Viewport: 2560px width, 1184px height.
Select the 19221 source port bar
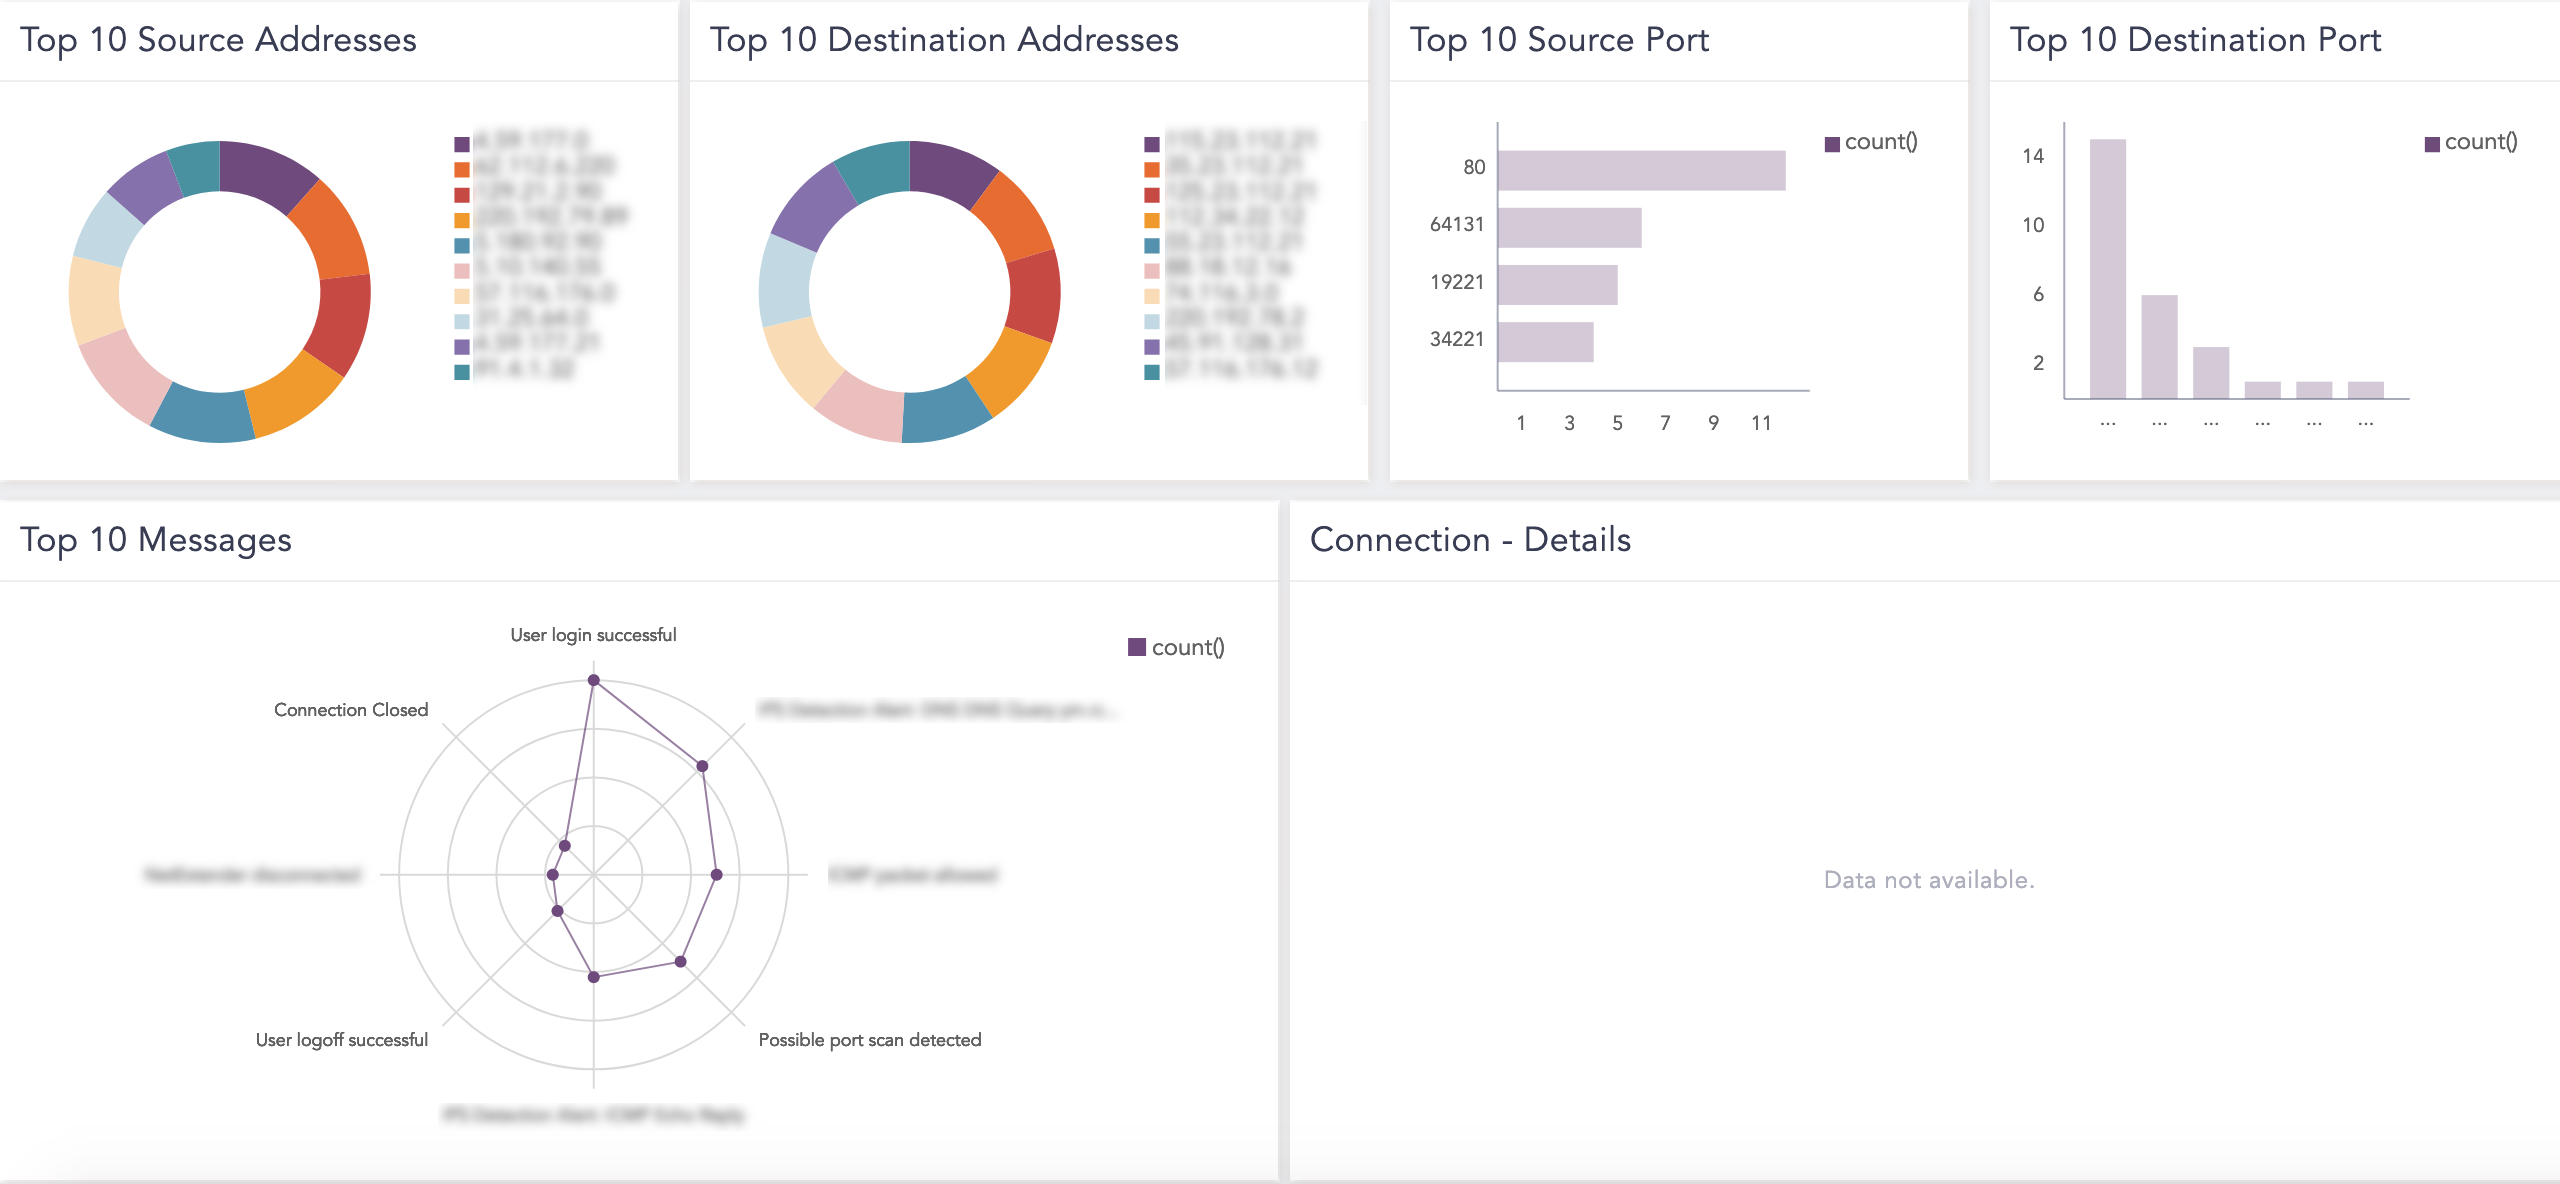[1556, 285]
